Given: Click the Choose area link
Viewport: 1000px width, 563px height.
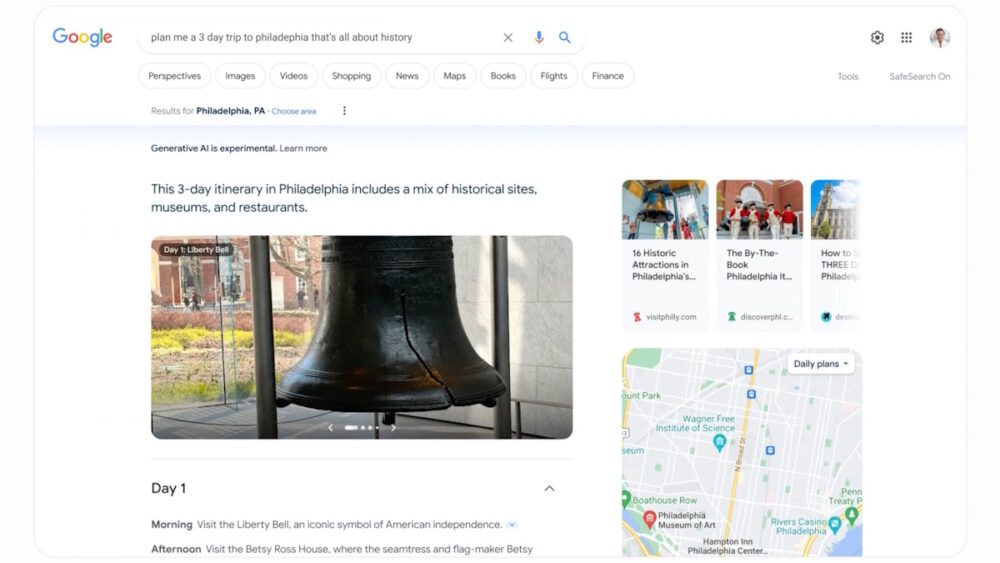Looking at the screenshot, I should (x=294, y=111).
